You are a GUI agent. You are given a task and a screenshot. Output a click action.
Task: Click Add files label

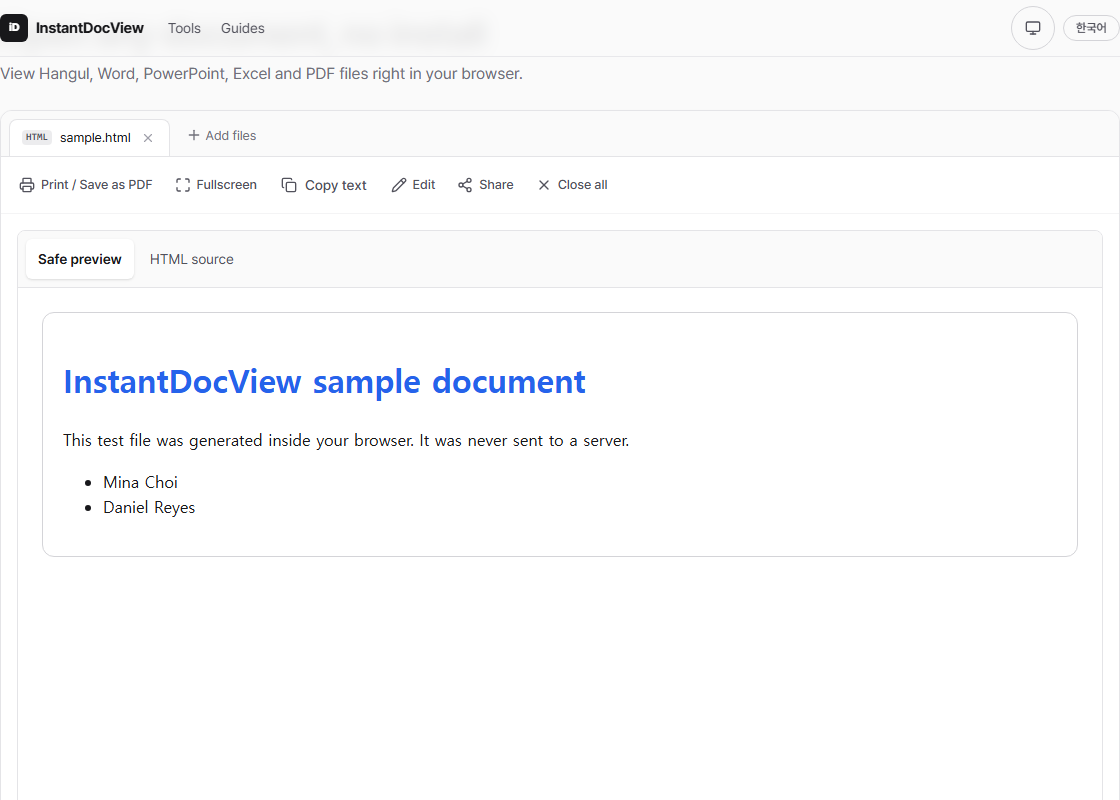click(231, 136)
